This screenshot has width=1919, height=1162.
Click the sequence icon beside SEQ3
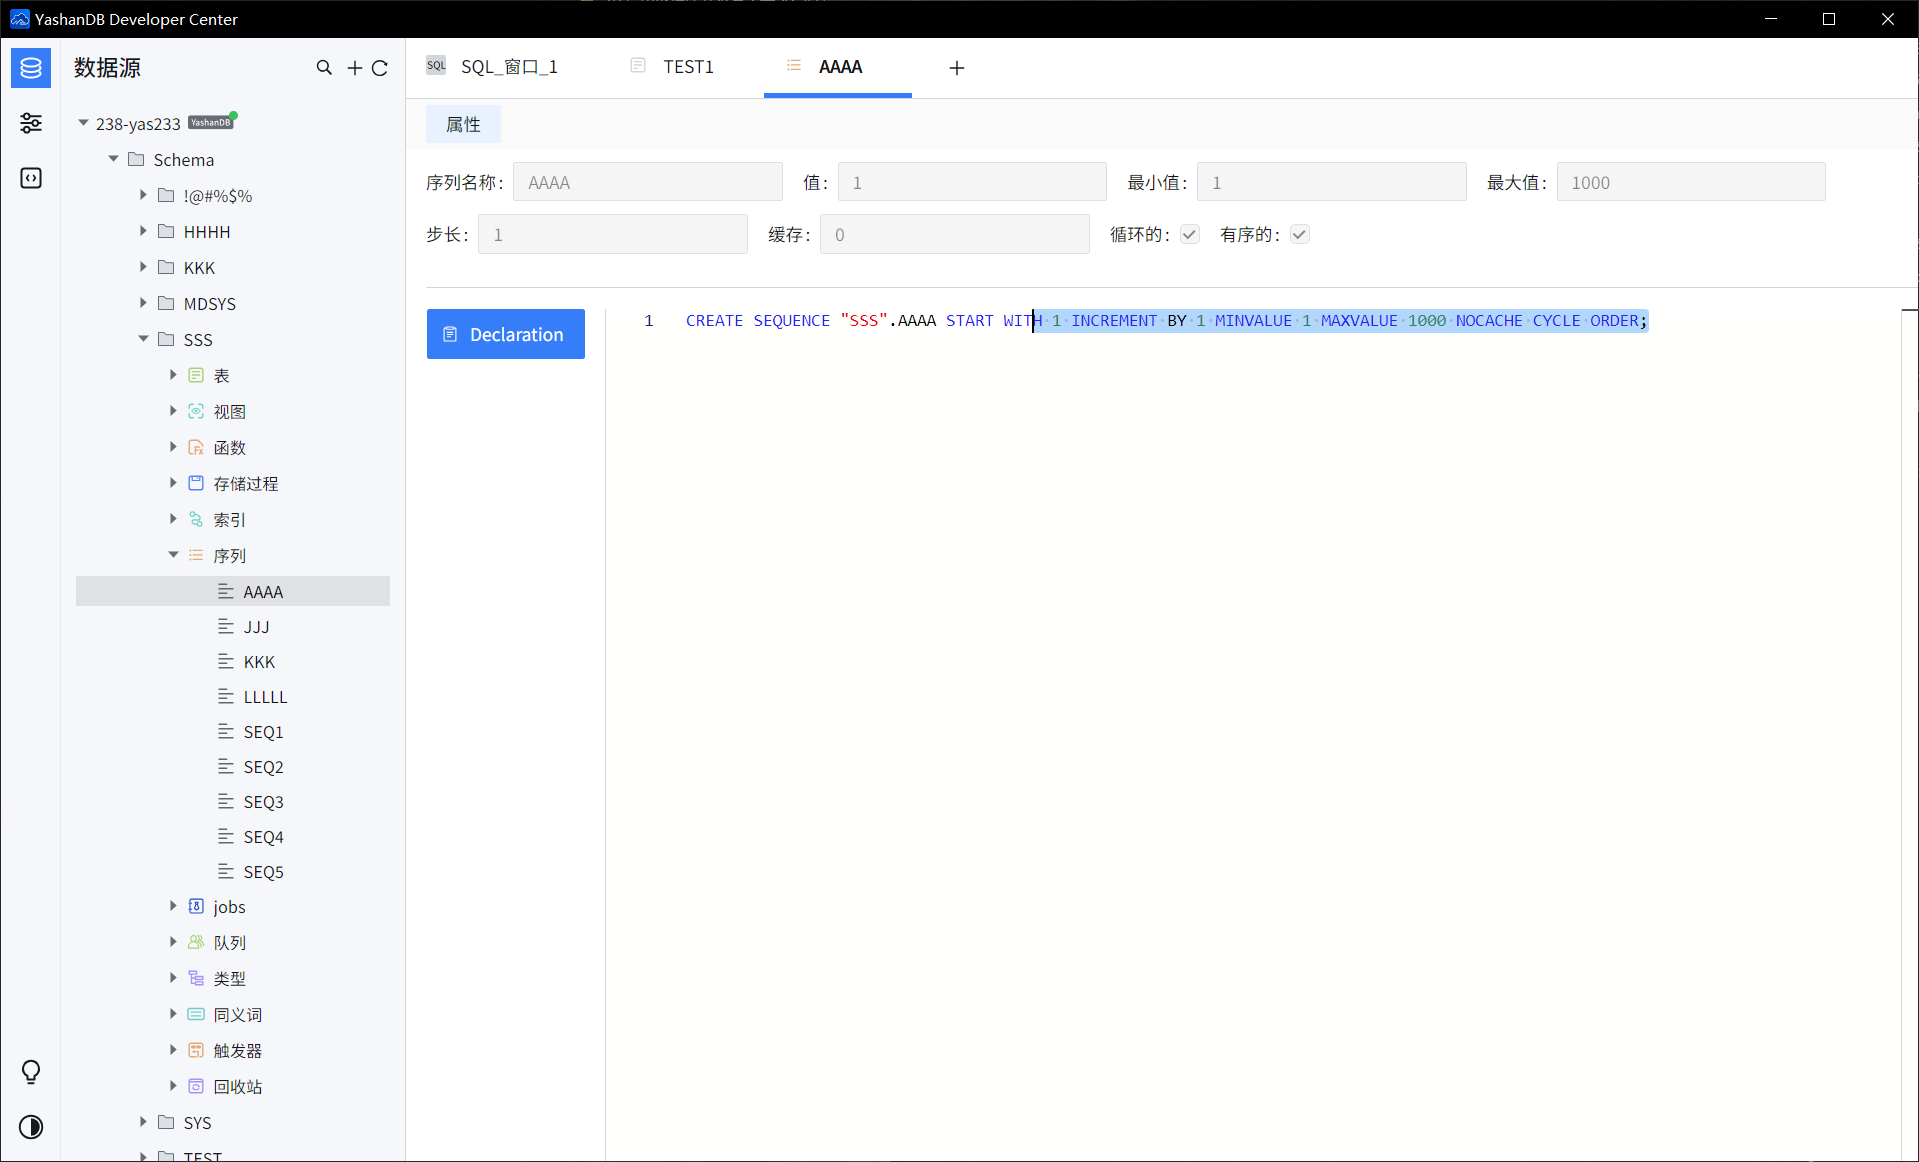click(226, 801)
